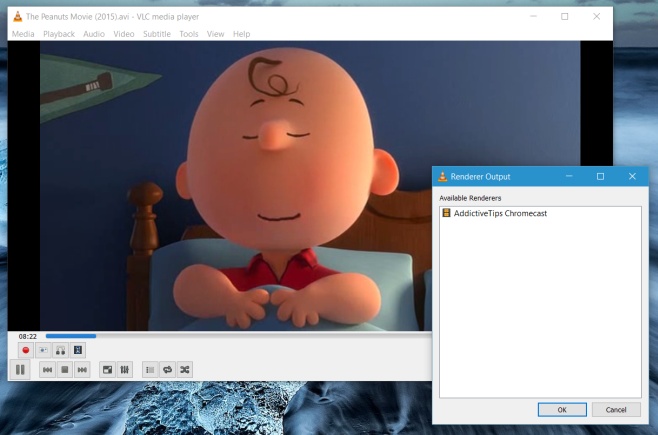Click OK in Renderer Output dialog
Screen dimensions: 658x435
(x=562, y=410)
